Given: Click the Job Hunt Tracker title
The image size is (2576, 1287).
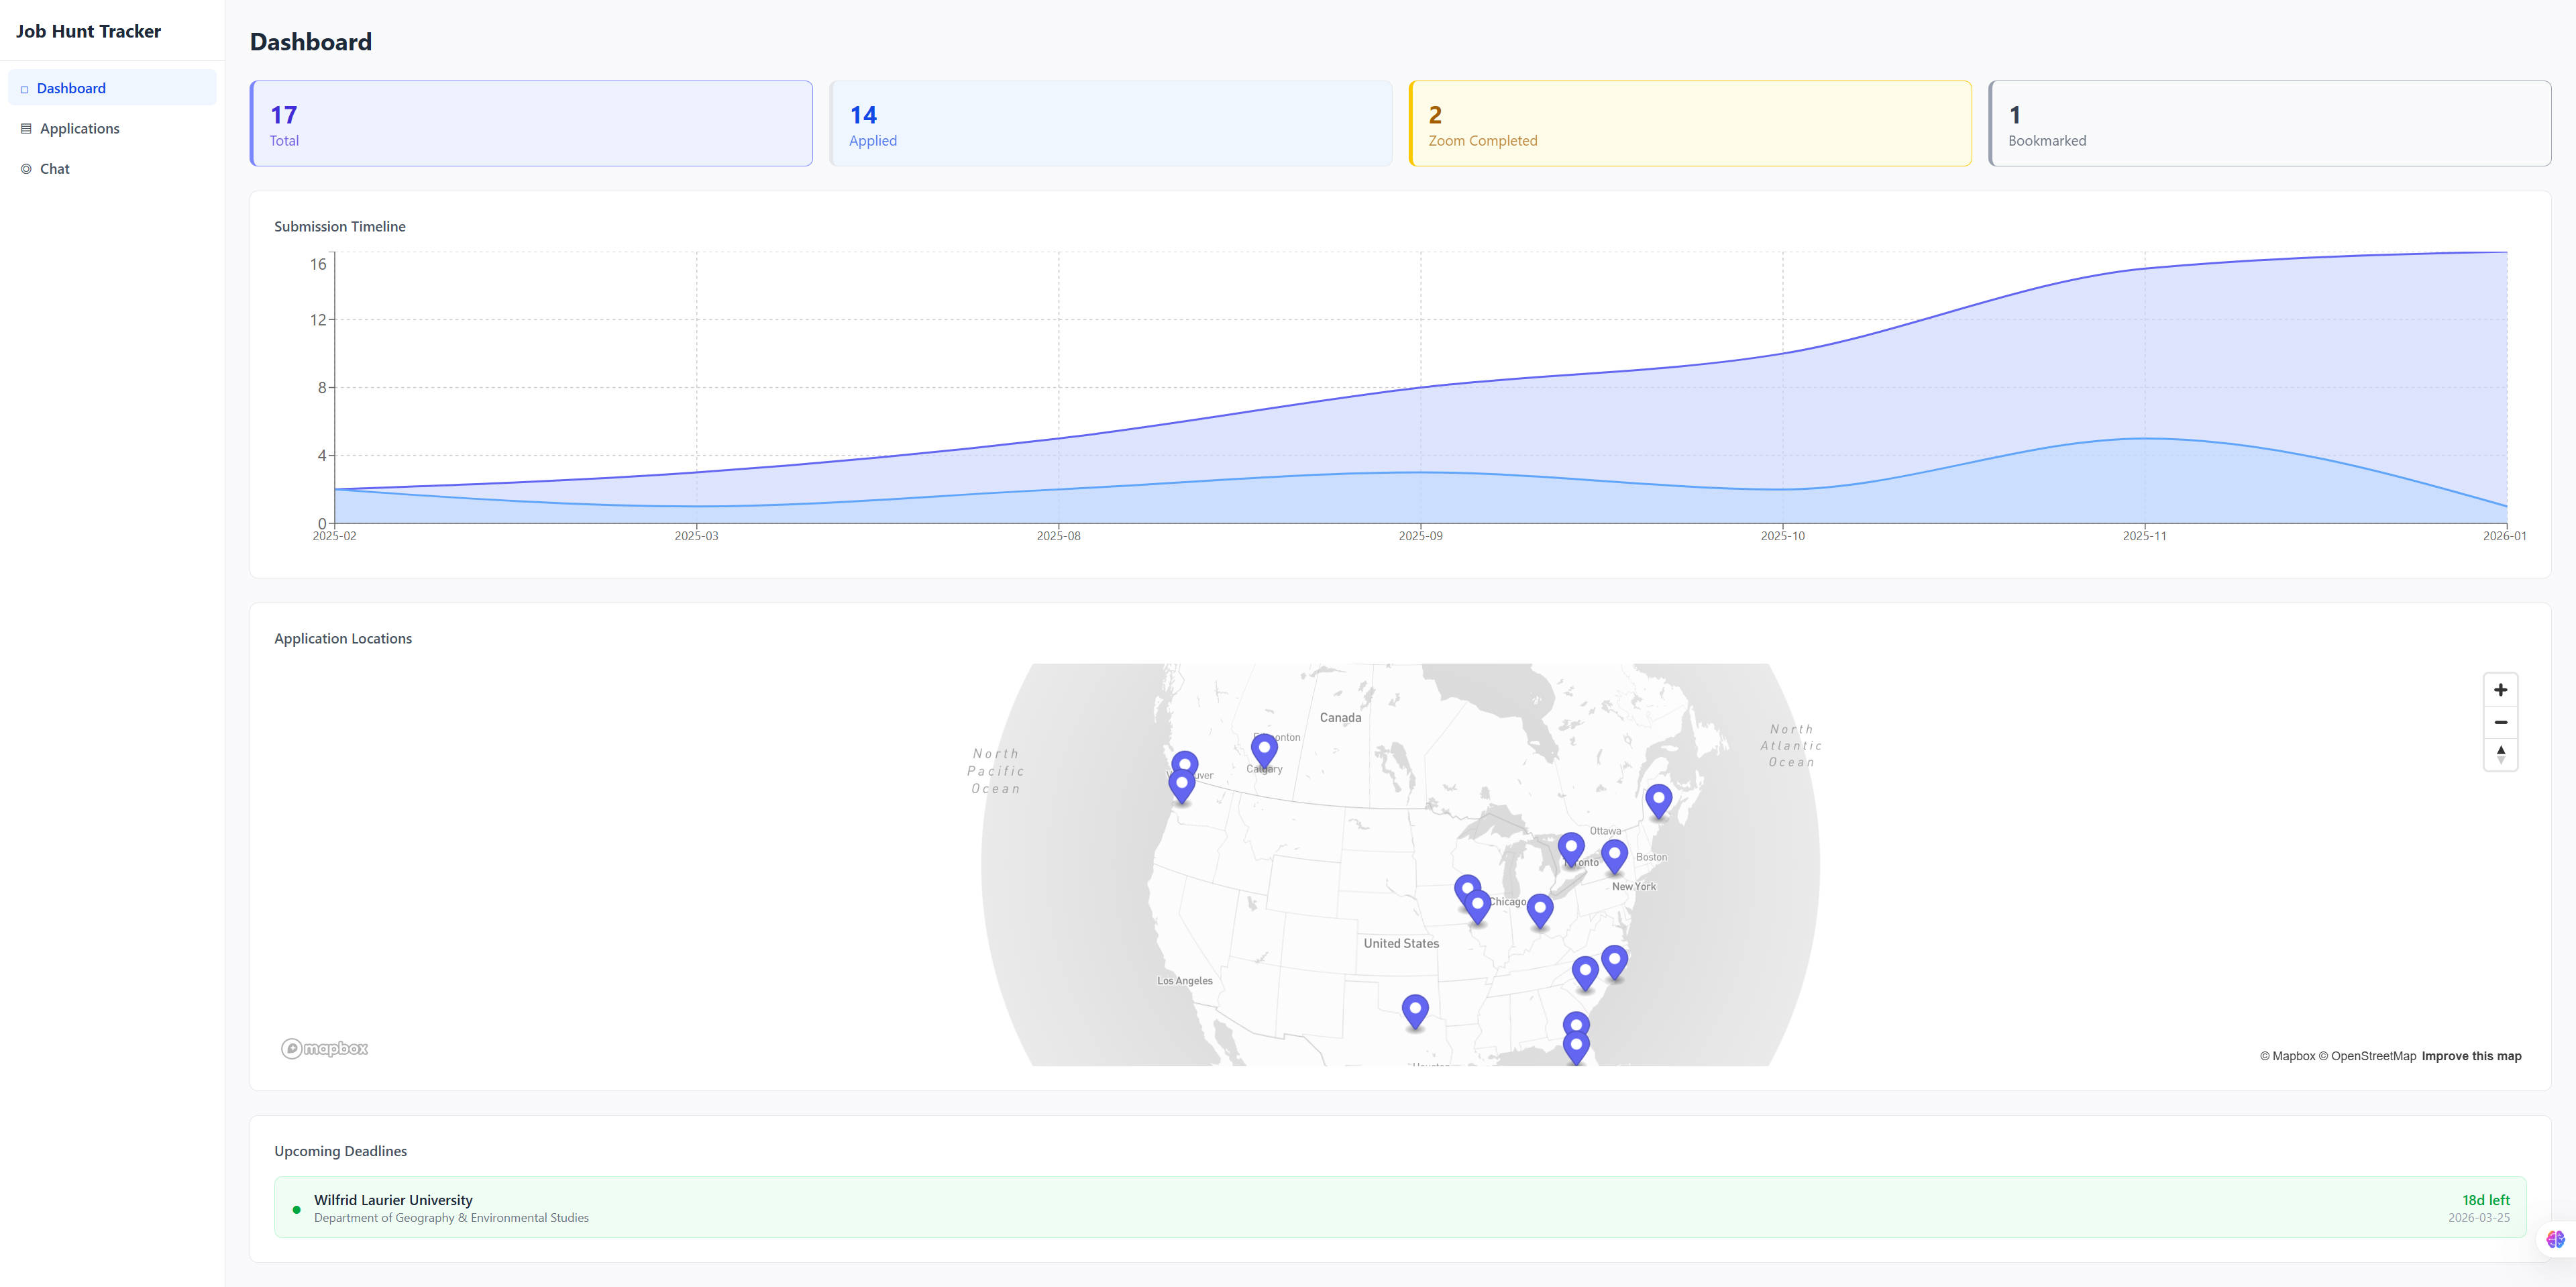Looking at the screenshot, I should tap(88, 31).
